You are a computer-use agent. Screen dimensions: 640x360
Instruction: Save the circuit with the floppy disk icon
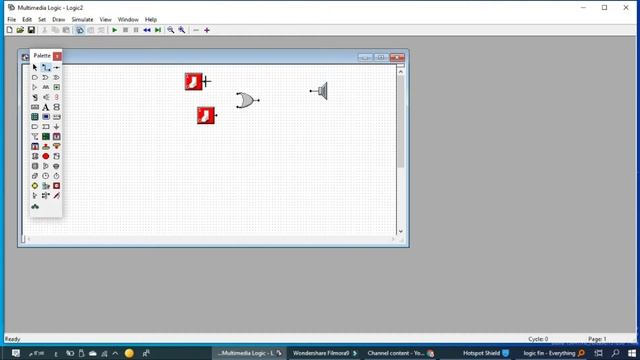pyautogui.click(x=31, y=30)
